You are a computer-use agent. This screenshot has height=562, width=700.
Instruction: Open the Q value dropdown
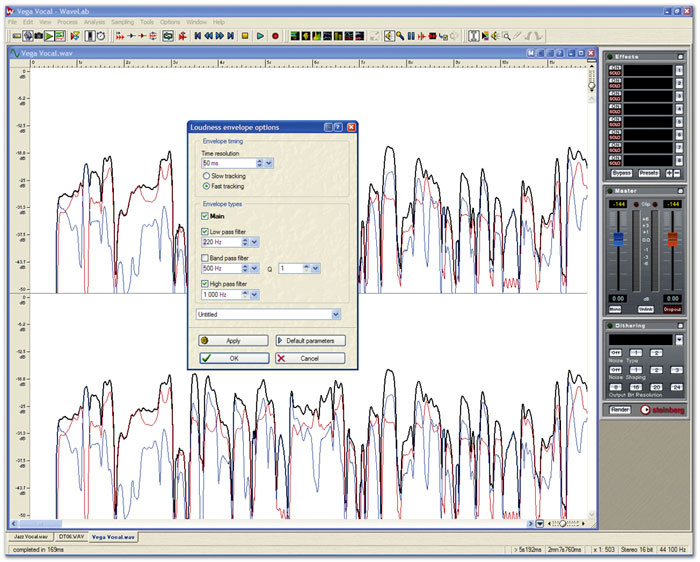[x=315, y=268]
